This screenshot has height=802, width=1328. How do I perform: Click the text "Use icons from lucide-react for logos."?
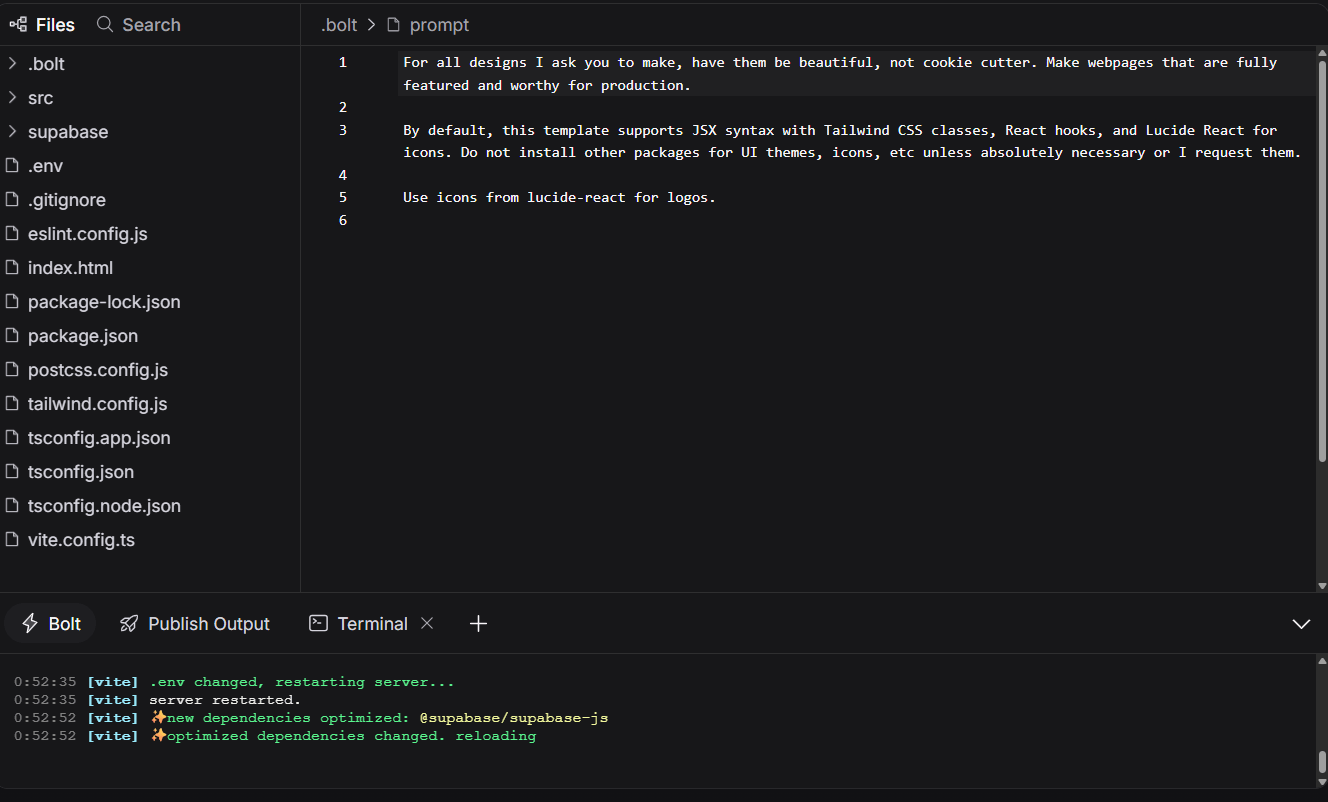click(559, 197)
